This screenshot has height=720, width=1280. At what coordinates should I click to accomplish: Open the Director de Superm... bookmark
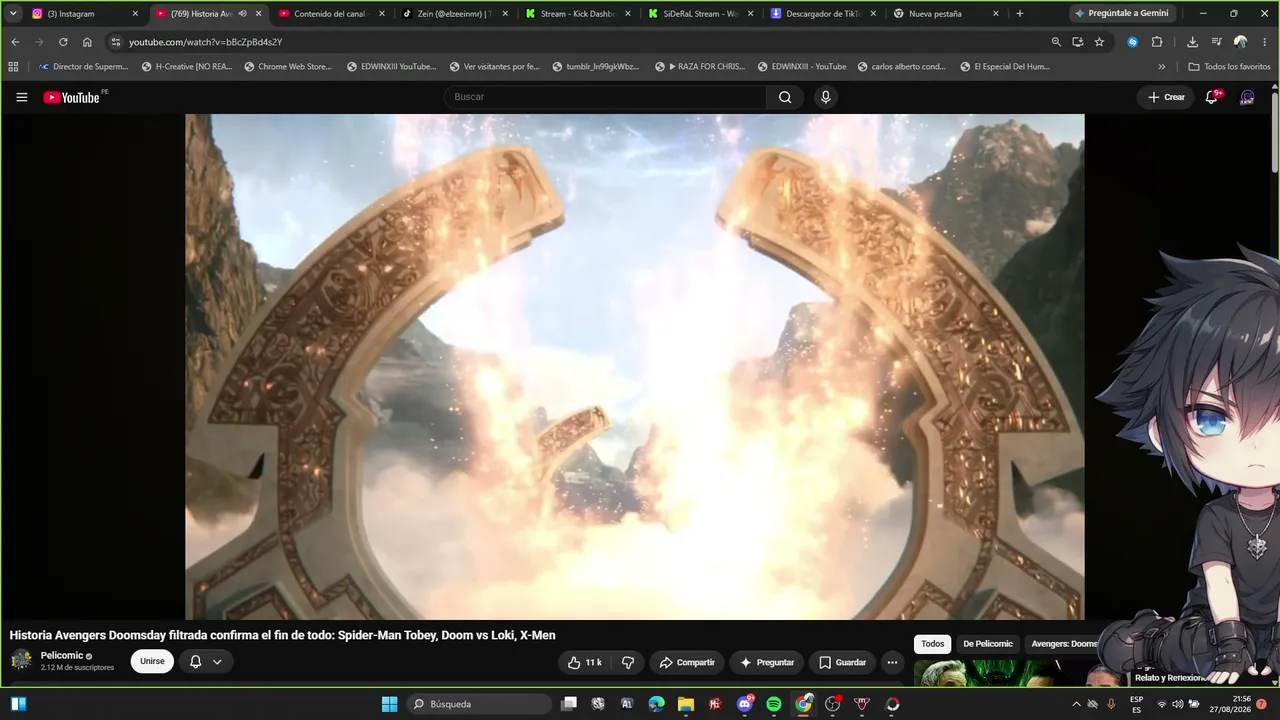pyautogui.click(x=83, y=67)
